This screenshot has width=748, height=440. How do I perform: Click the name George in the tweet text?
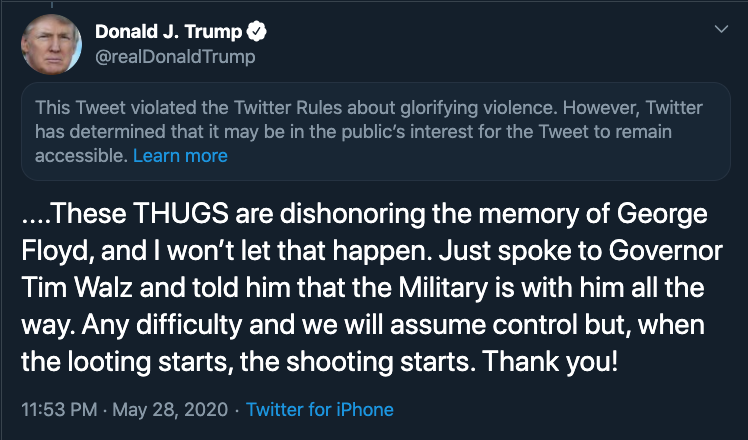tap(662, 214)
